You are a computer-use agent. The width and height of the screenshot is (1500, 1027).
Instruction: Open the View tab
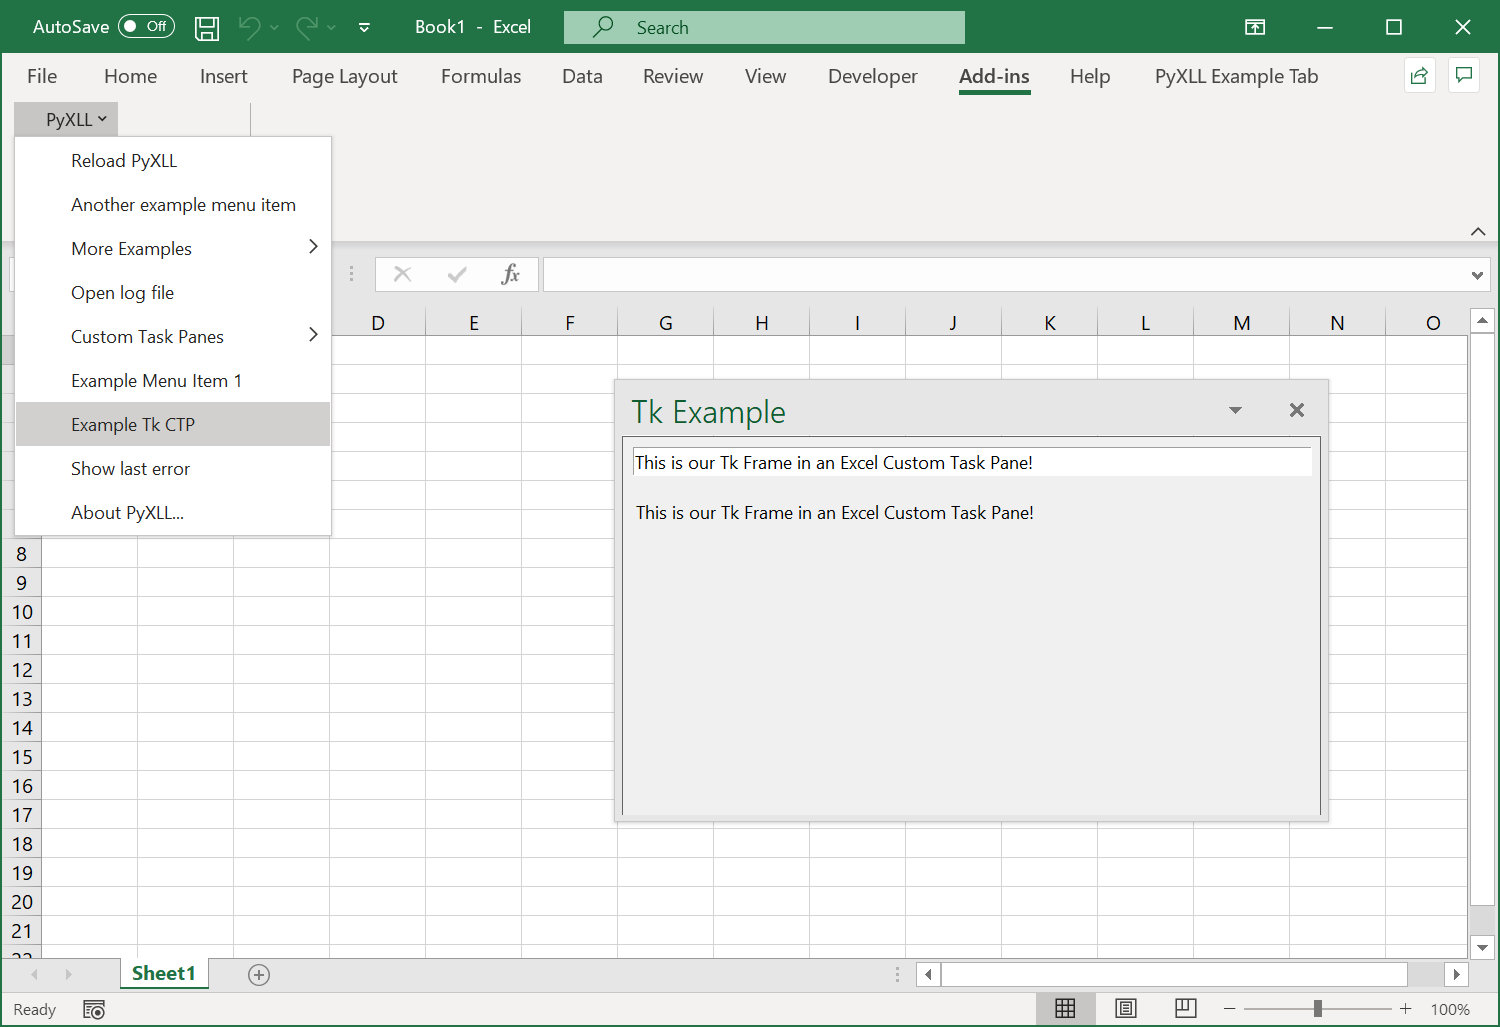(x=765, y=76)
